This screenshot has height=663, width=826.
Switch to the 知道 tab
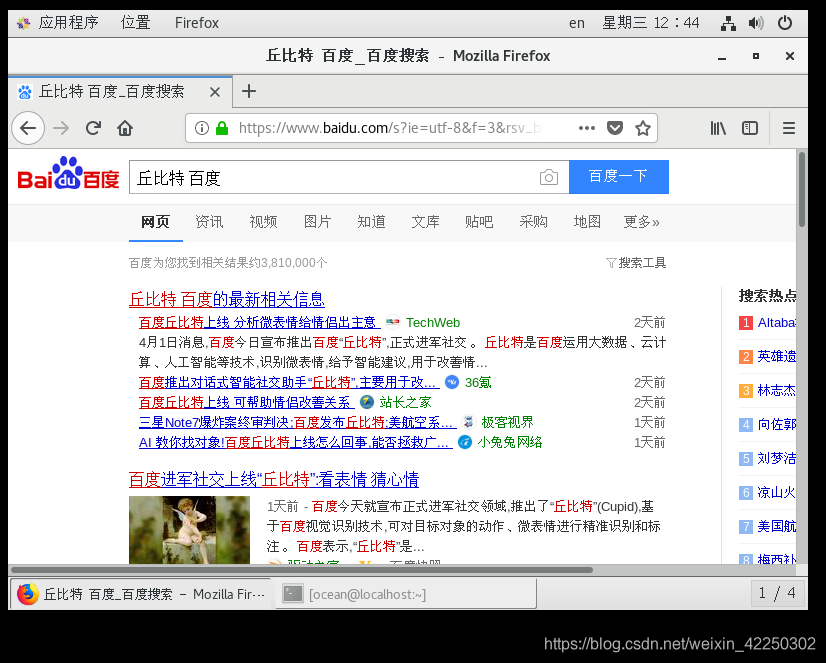pyautogui.click(x=371, y=222)
